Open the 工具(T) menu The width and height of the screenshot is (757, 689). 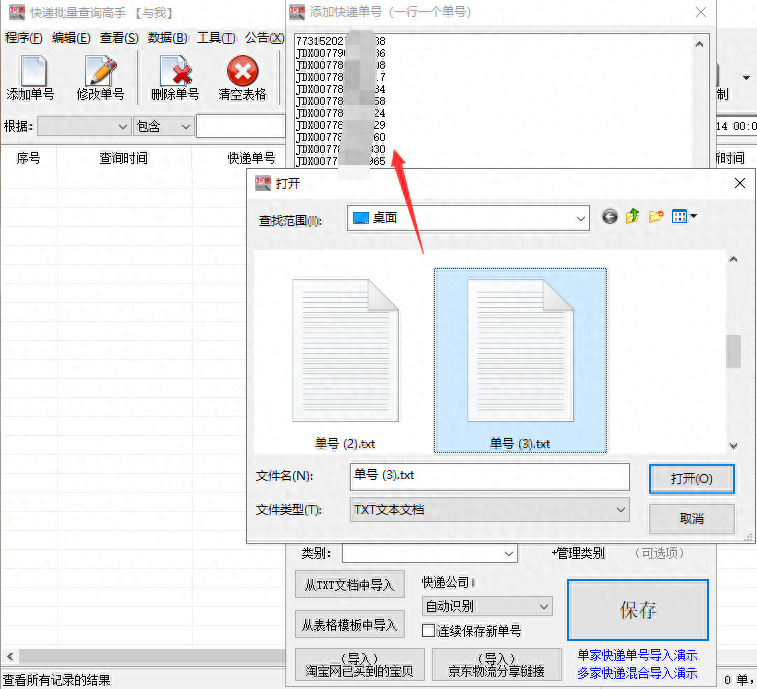[x=216, y=38]
